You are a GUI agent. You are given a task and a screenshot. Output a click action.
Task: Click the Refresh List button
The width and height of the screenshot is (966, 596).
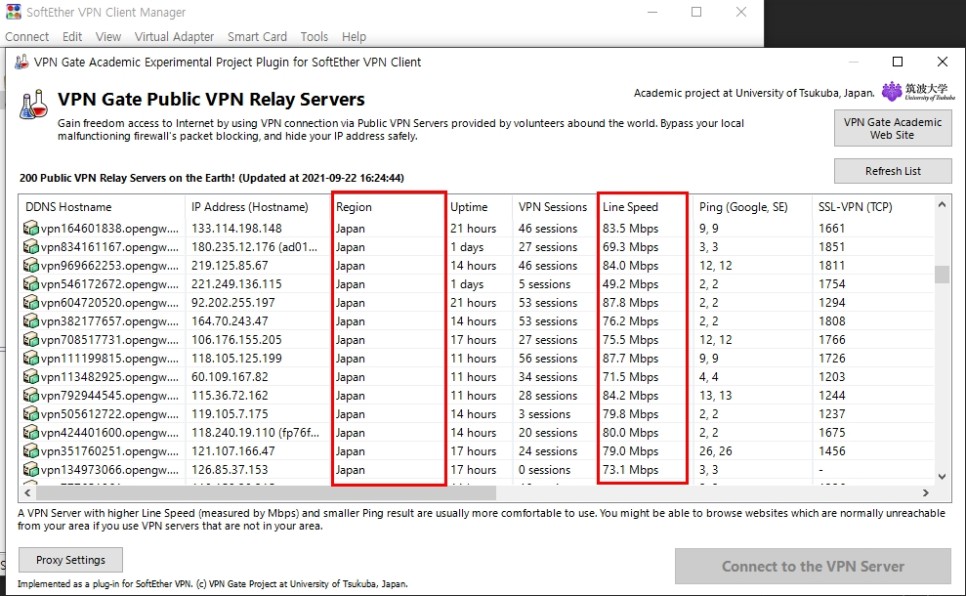tap(893, 171)
